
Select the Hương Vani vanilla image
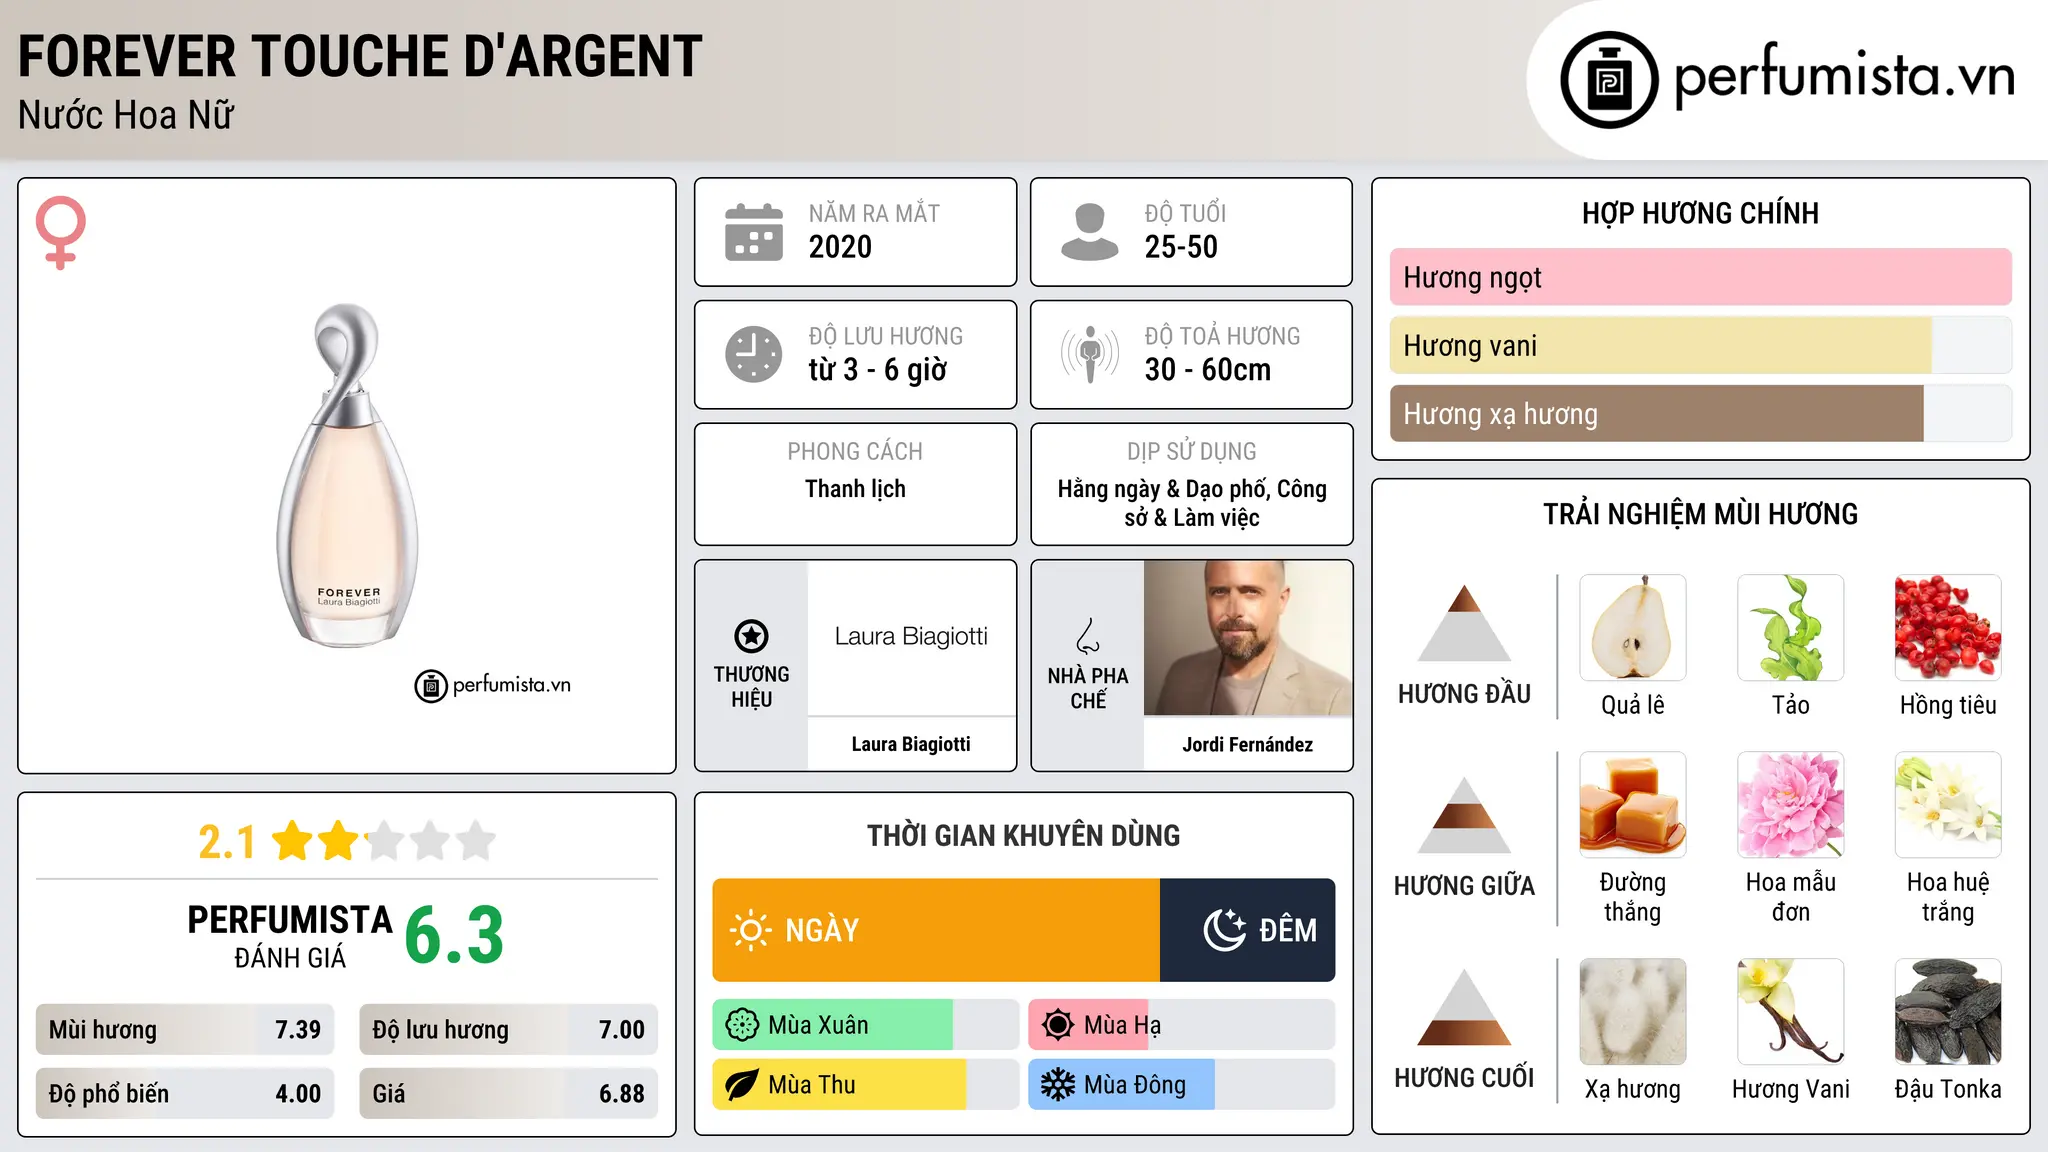point(1791,1012)
